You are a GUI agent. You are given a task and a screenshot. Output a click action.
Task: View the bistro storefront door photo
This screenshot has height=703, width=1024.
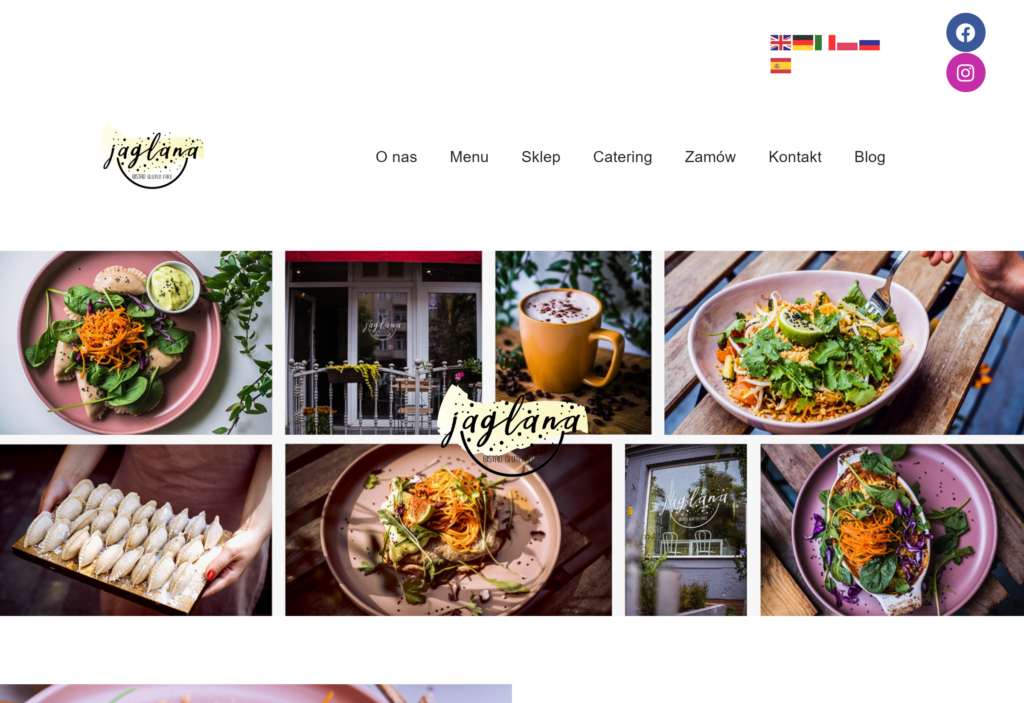(383, 342)
